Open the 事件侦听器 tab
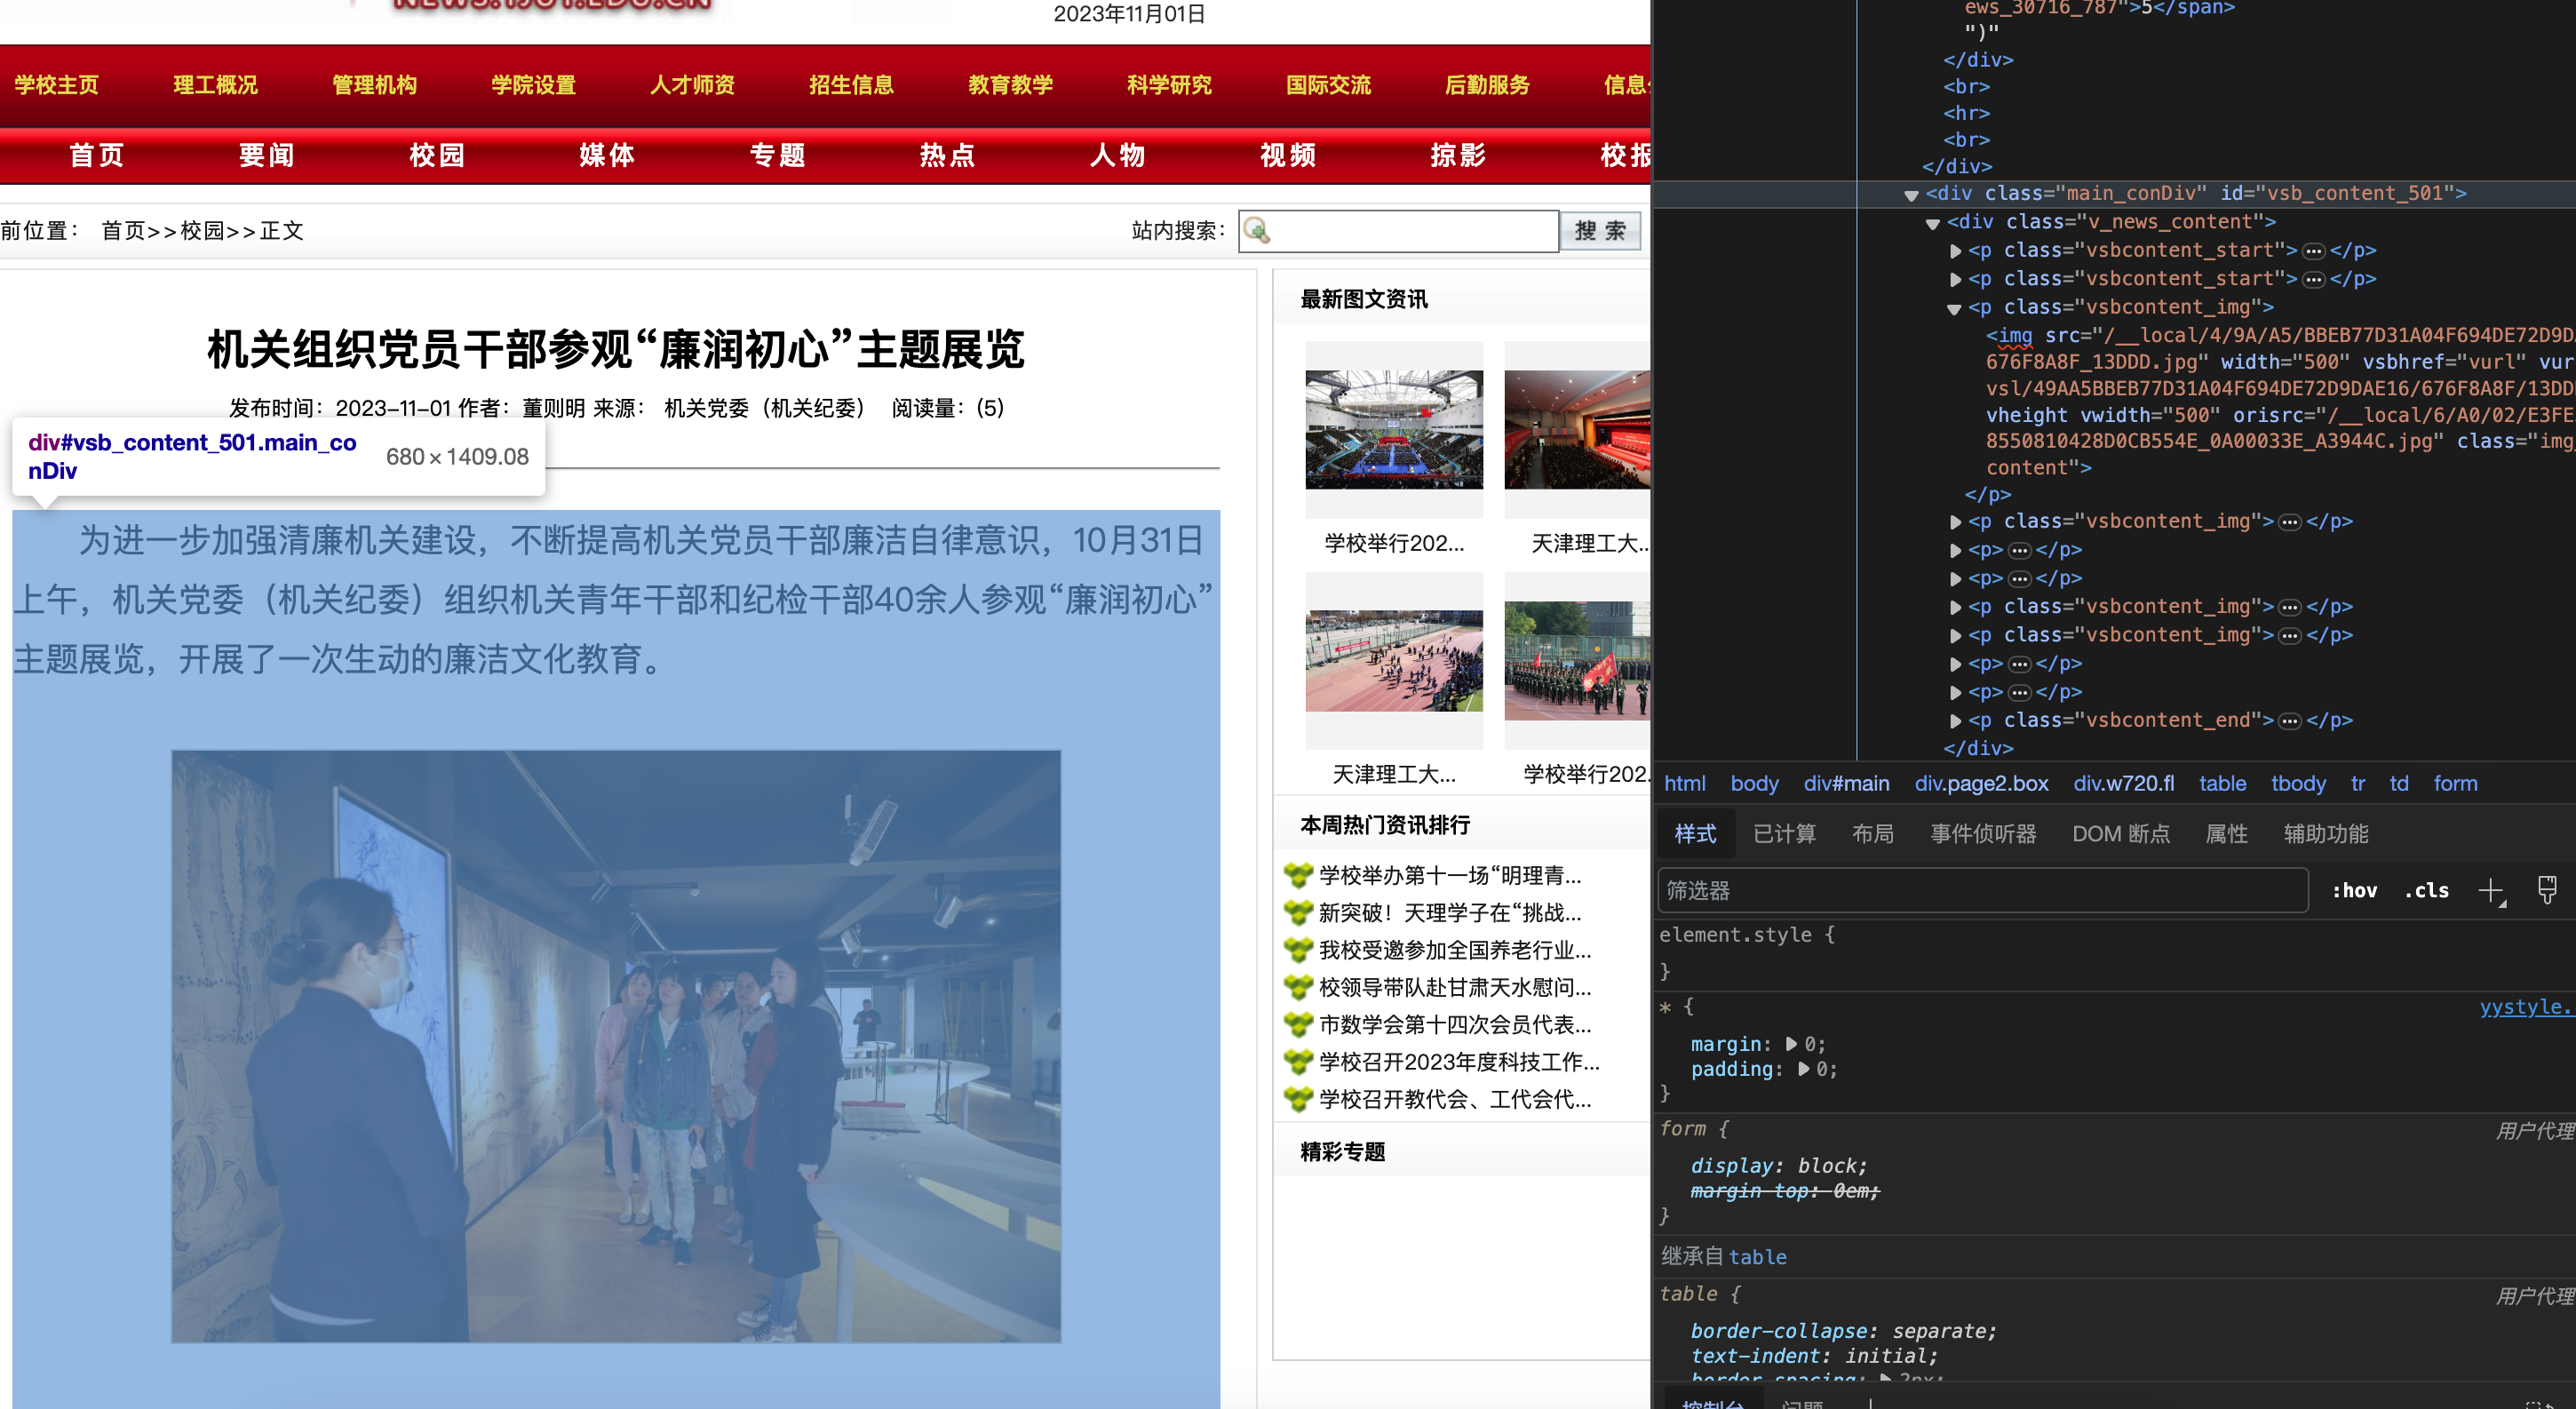The width and height of the screenshot is (2576, 1409). point(1982,834)
